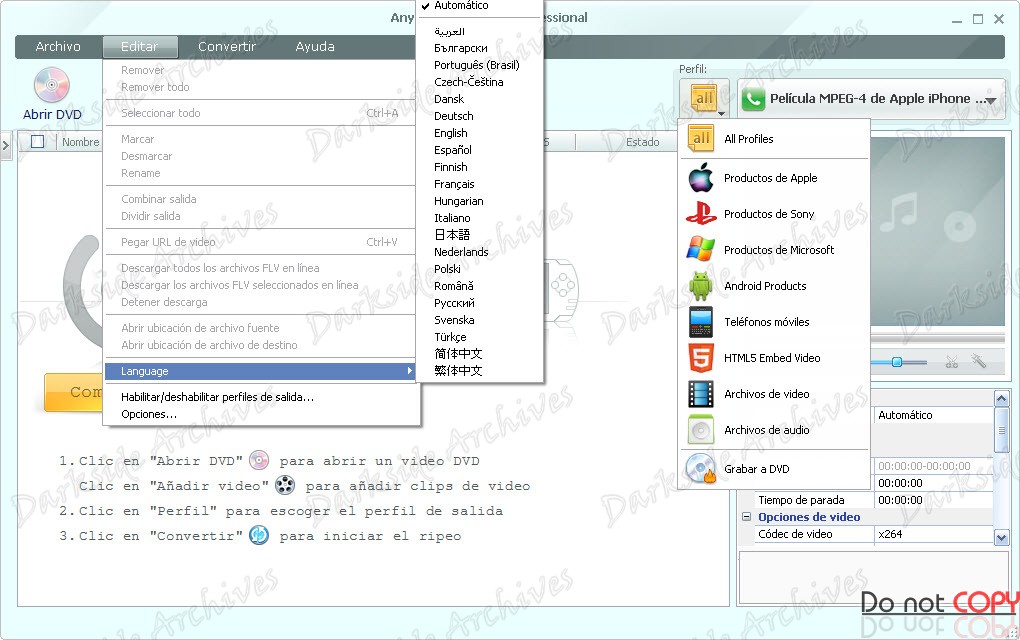The width and height of the screenshot is (1020, 640).
Task: Click the scissors clip icon under preview
Action: 952,362
